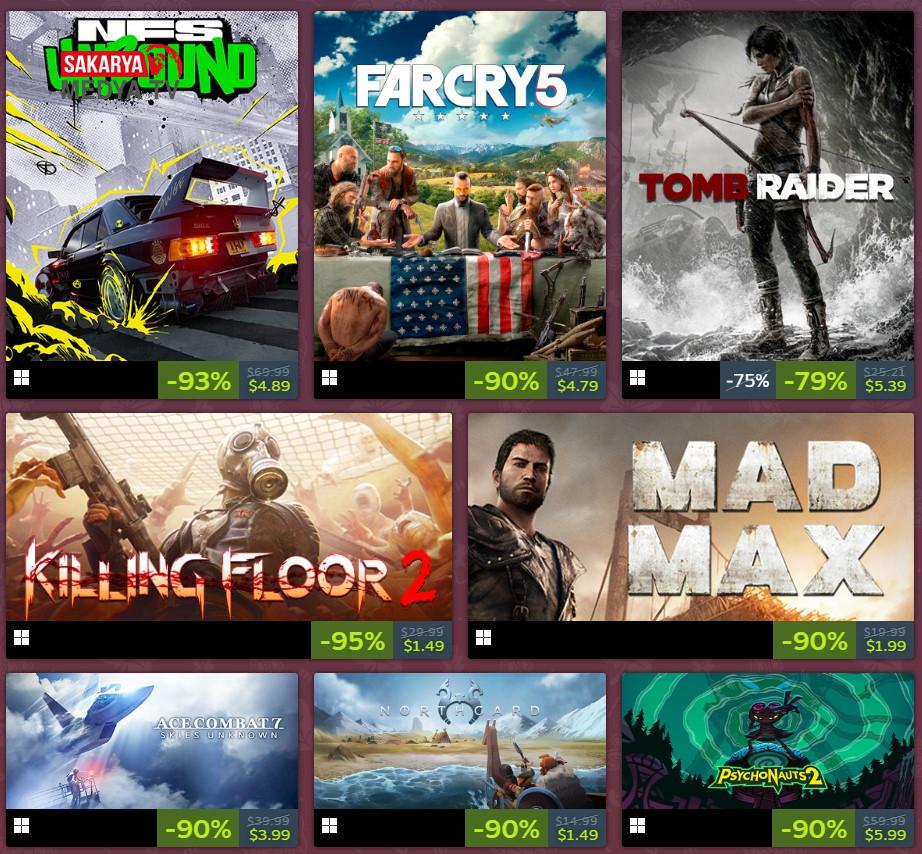Click Windows icon under Ace Combat 7
The height and width of the screenshot is (854, 922).
pyautogui.click(x=22, y=826)
